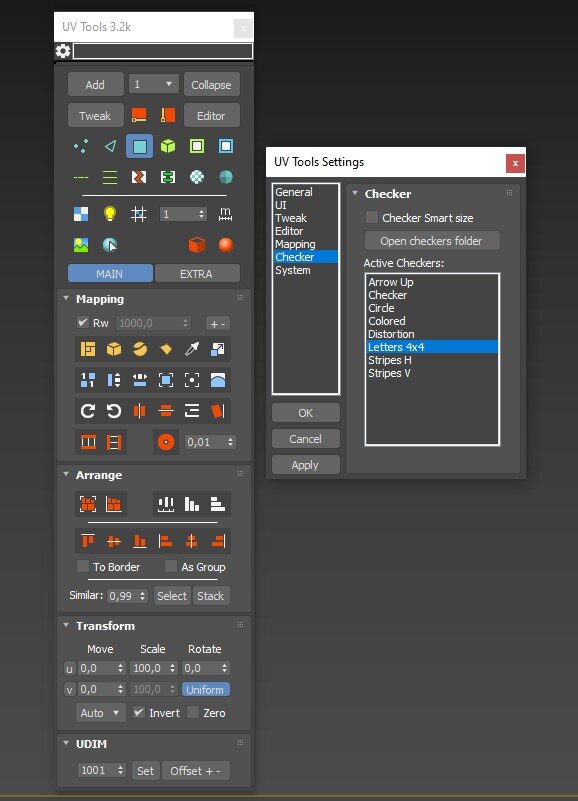Switch to the MAIN tab
The width and height of the screenshot is (578, 801).
click(x=110, y=273)
